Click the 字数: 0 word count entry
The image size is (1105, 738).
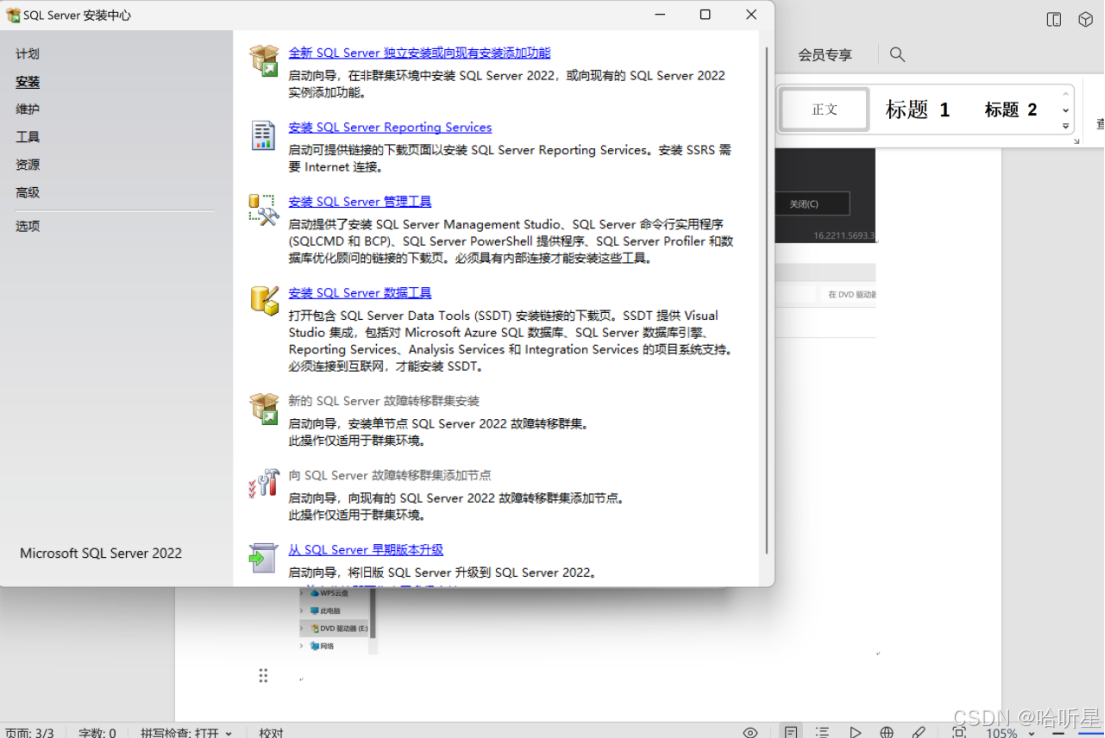(97, 733)
